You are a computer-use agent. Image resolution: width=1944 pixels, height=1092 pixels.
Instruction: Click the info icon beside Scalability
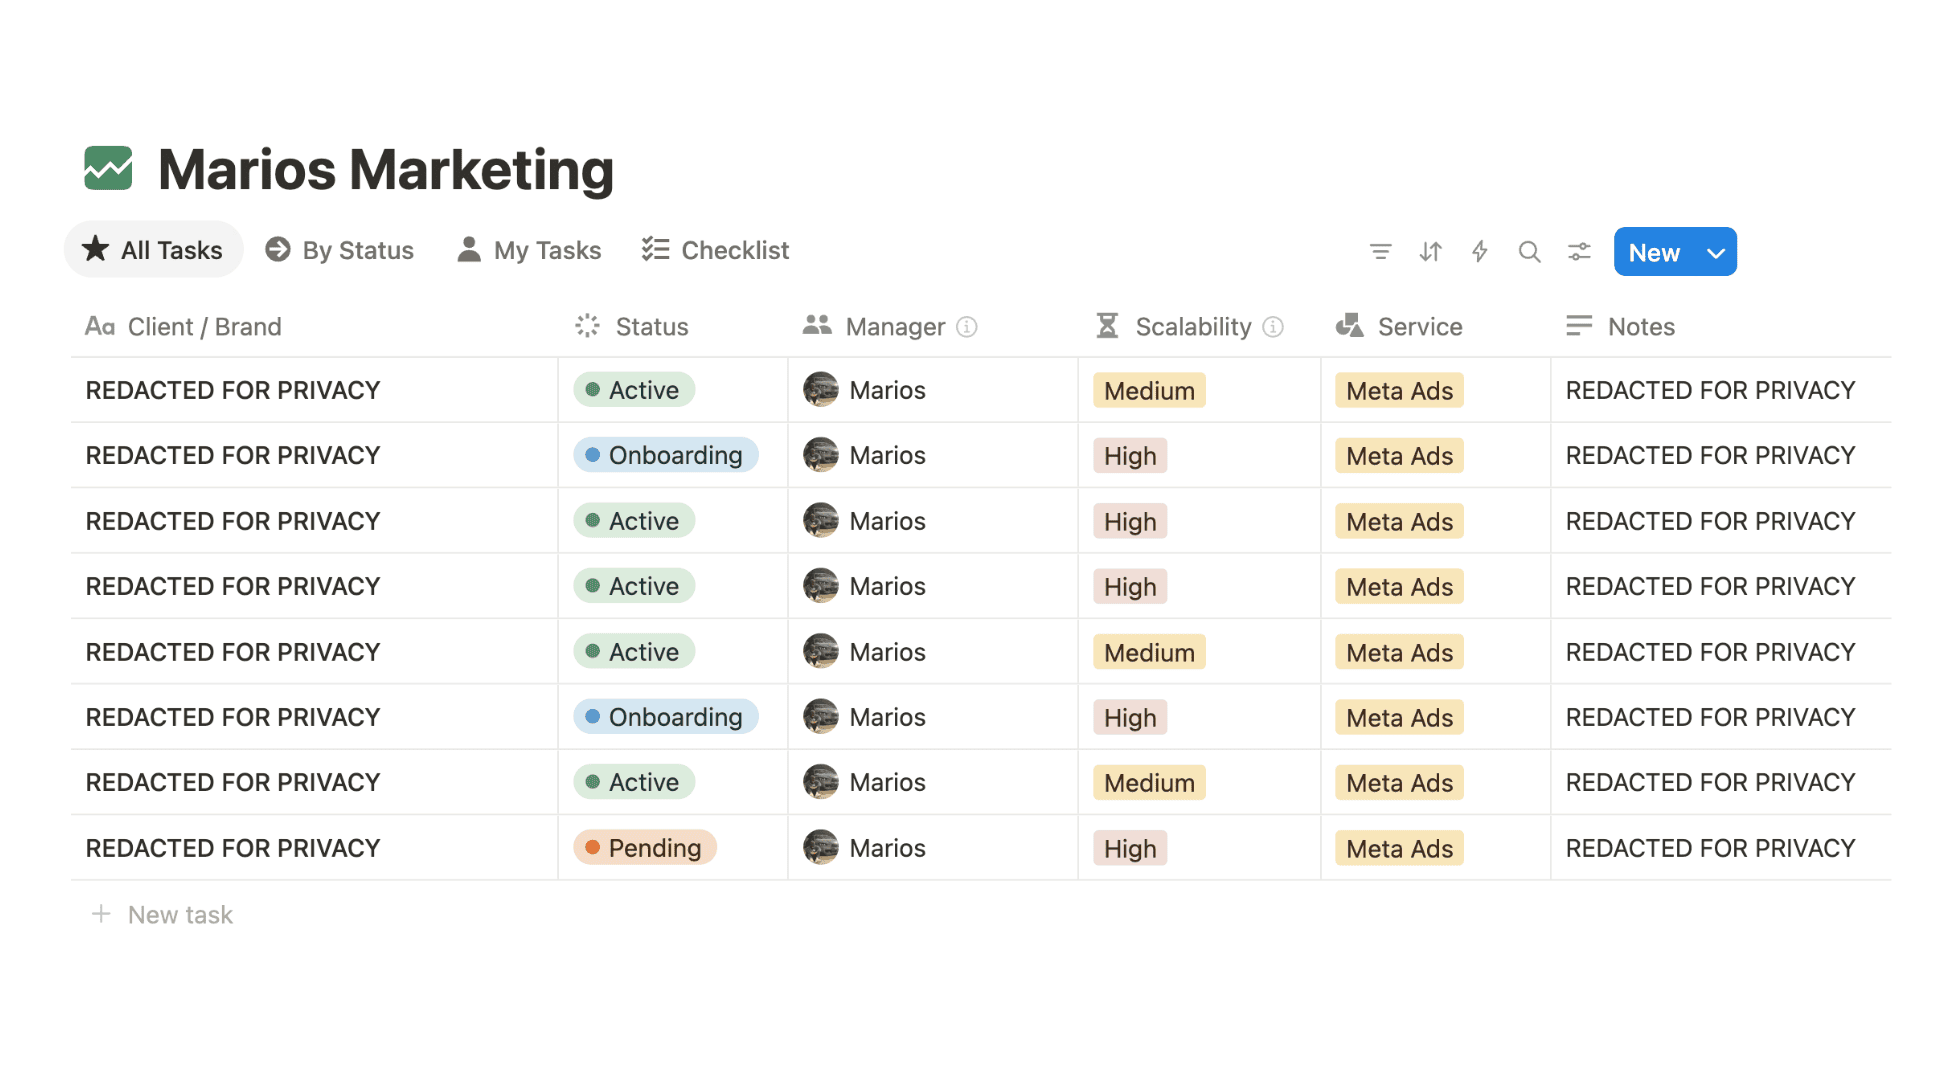(1271, 326)
